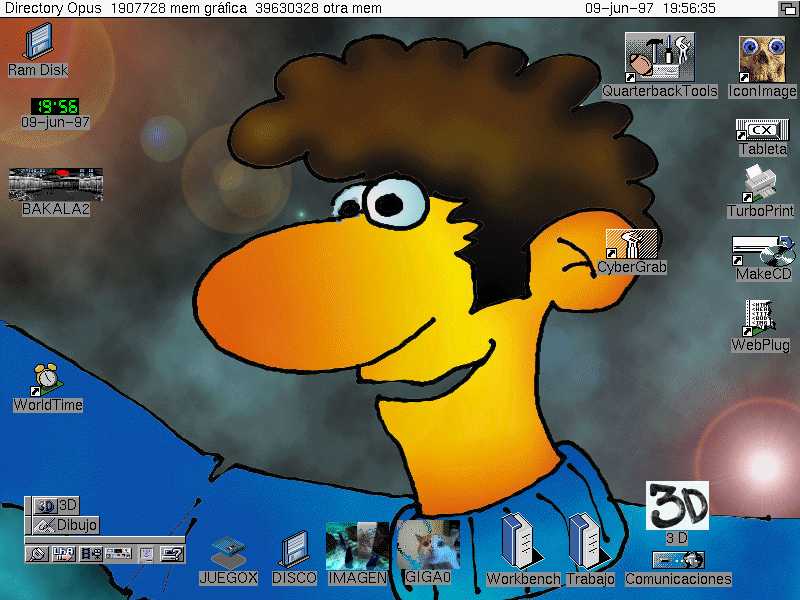Image resolution: width=800 pixels, height=600 pixels.
Task: Click the Directory Opus title bar
Action: [300, 8]
